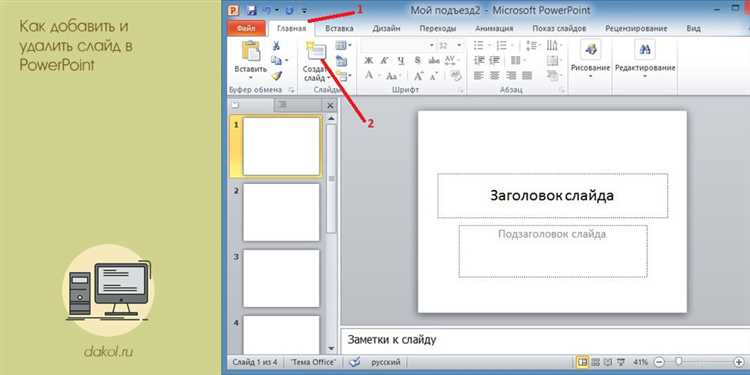Toggle italic К formatting
The image size is (750, 375).
pyautogui.click(x=385, y=61)
